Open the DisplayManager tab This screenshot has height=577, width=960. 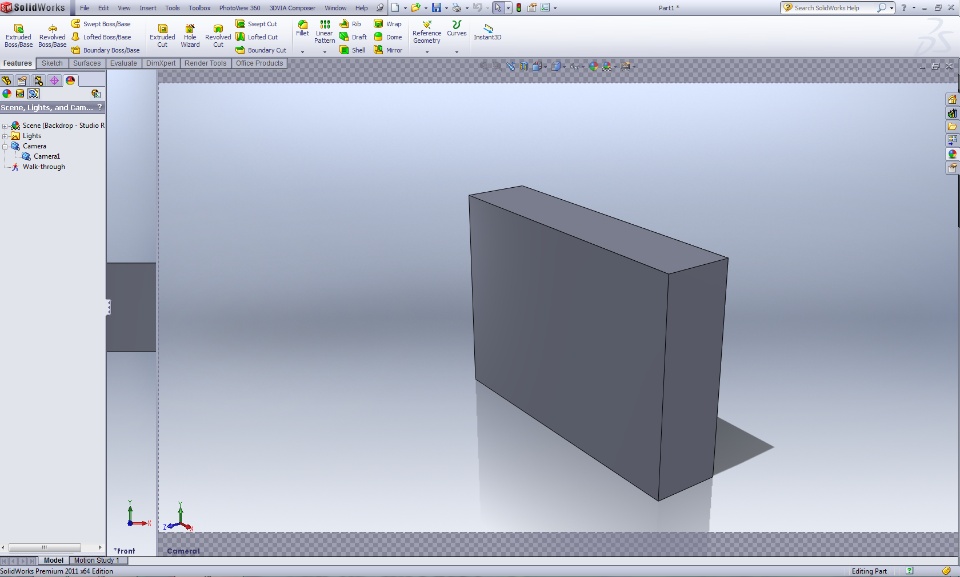(x=70, y=80)
